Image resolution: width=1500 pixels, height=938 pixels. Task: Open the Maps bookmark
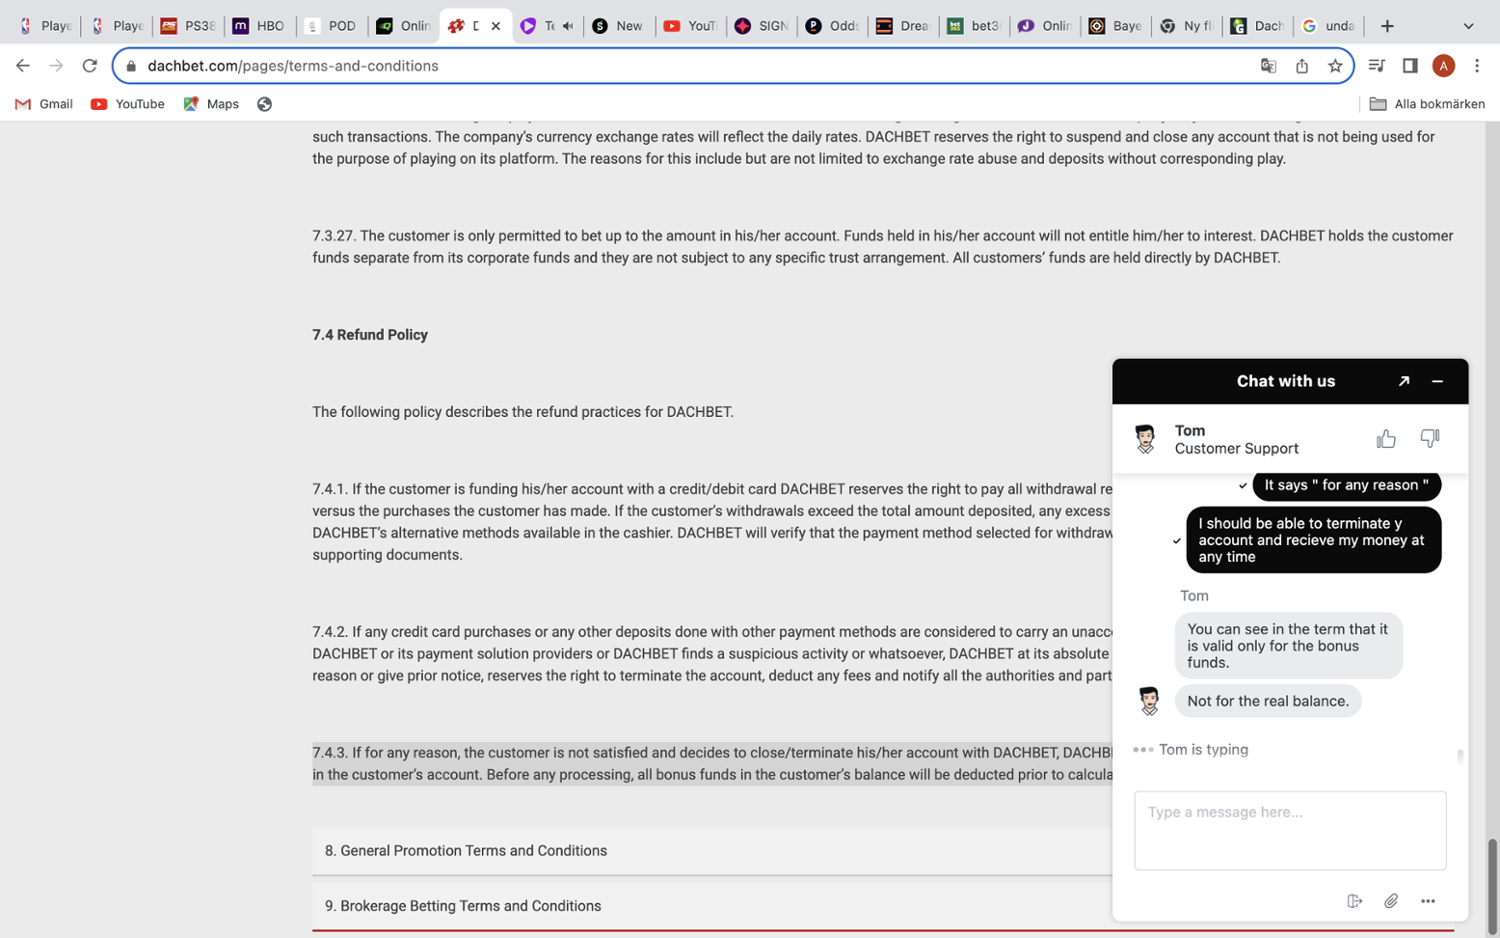[211, 104]
